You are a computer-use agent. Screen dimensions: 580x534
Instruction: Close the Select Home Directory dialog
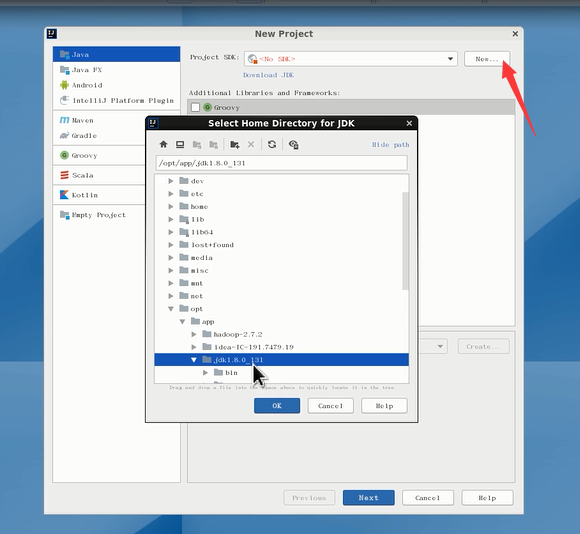pyautogui.click(x=409, y=124)
